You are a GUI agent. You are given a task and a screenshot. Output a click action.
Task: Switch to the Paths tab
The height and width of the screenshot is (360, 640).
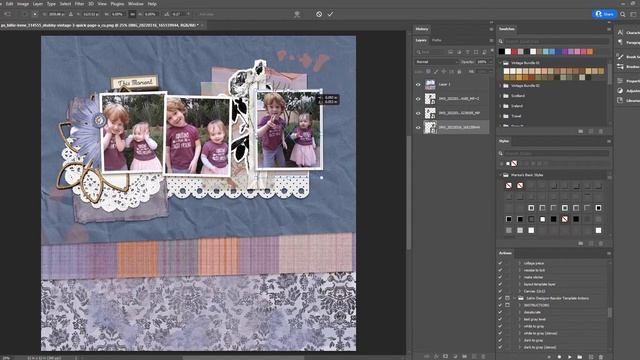437,40
